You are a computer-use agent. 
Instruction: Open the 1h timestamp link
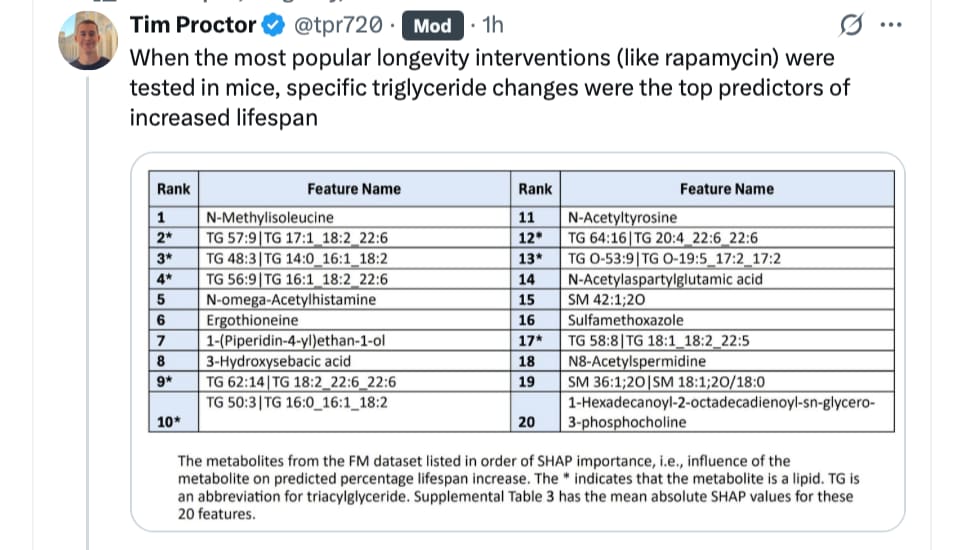point(492,25)
